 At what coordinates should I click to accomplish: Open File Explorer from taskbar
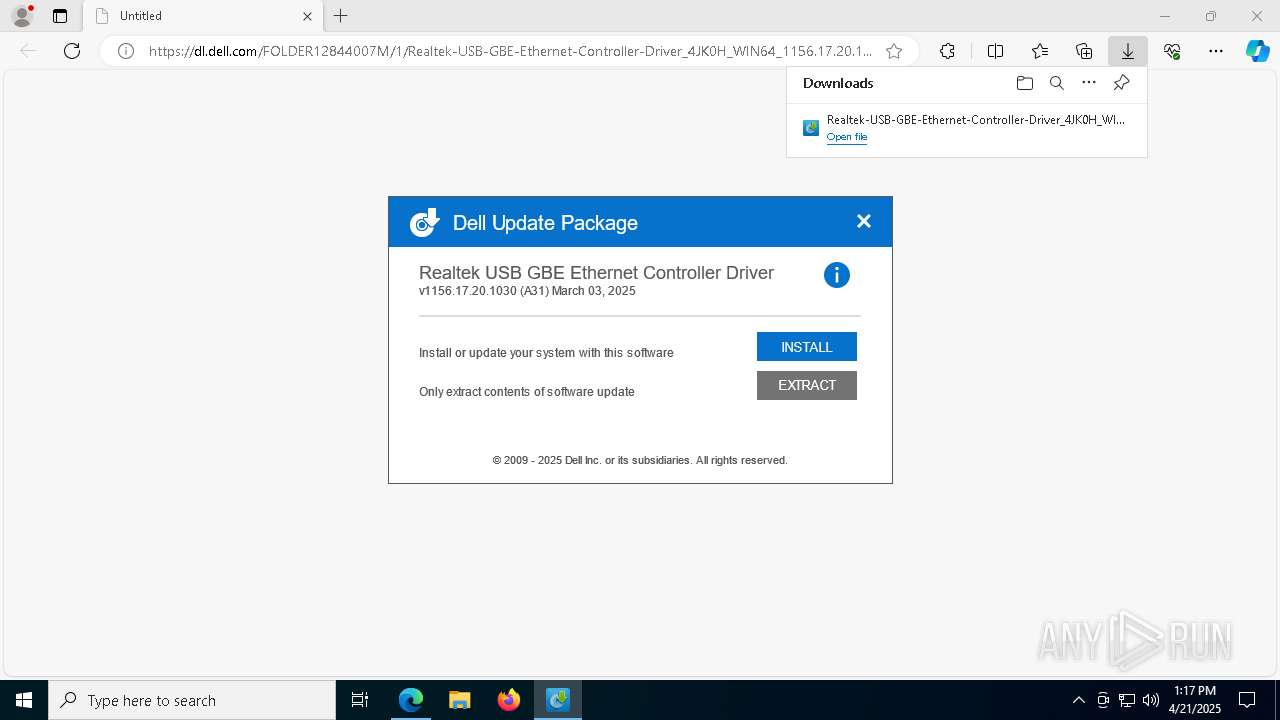coord(460,700)
